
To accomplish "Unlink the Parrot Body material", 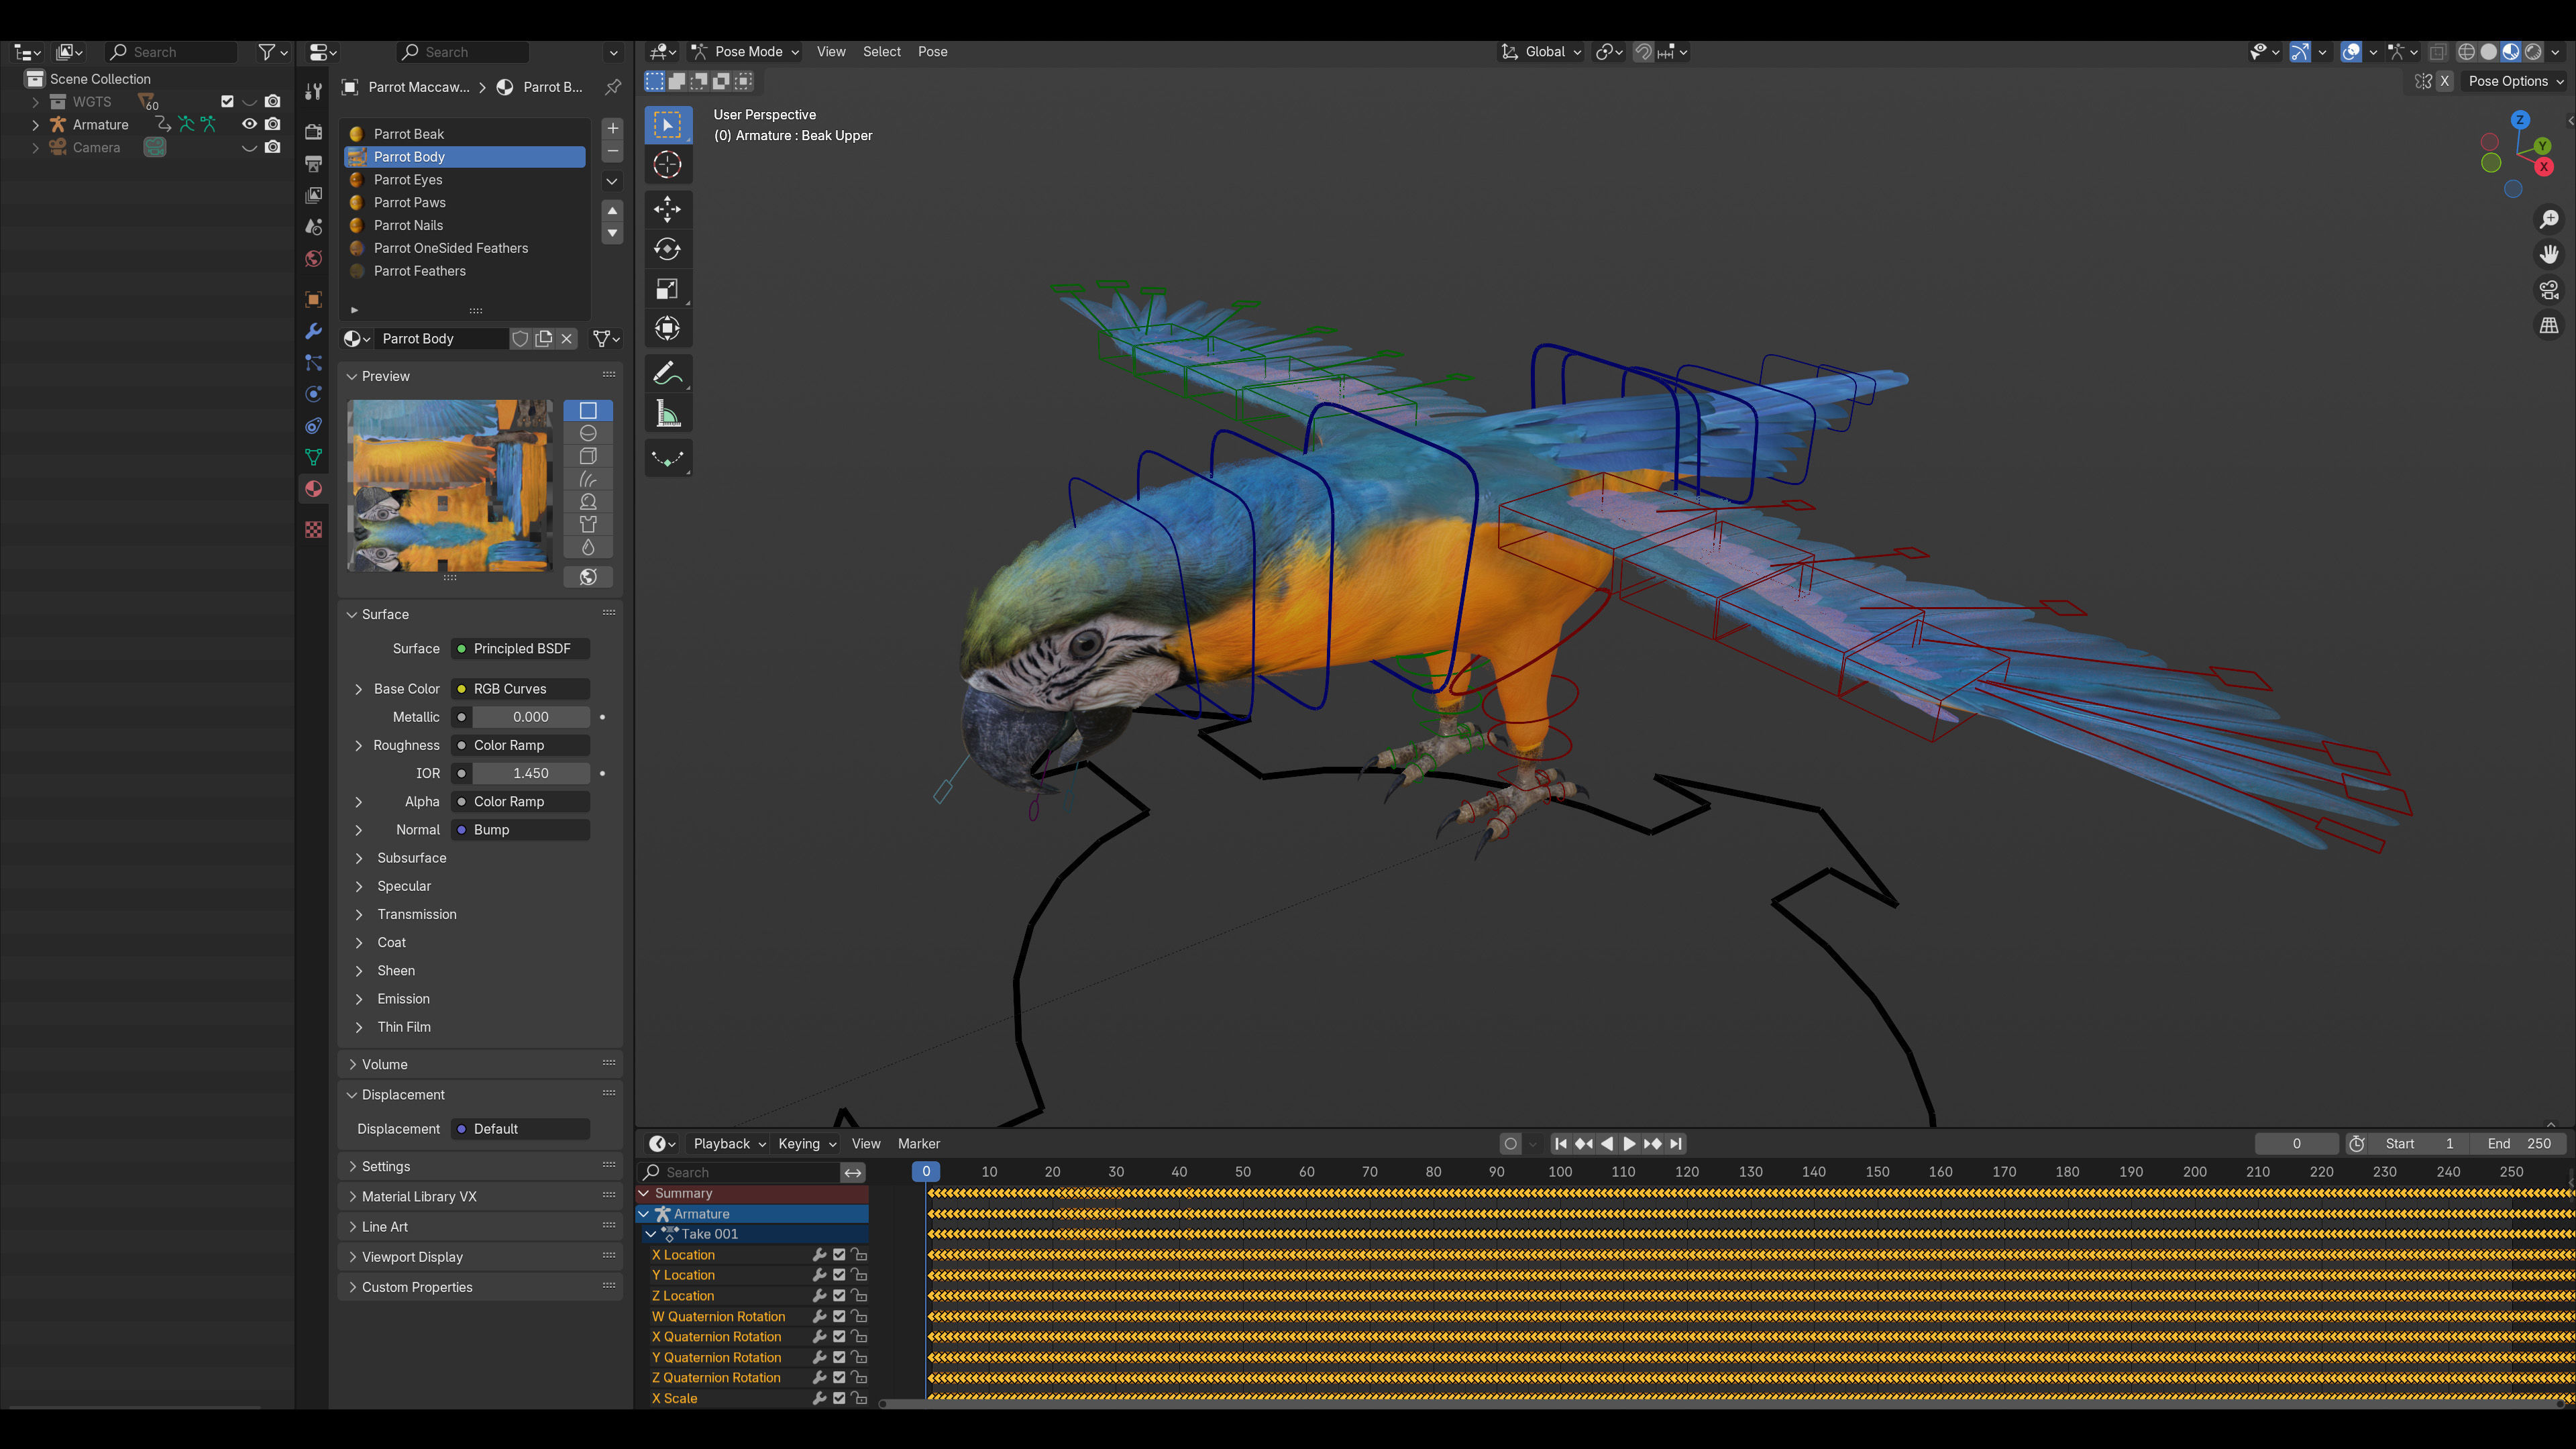I will (x=567, y=339).
